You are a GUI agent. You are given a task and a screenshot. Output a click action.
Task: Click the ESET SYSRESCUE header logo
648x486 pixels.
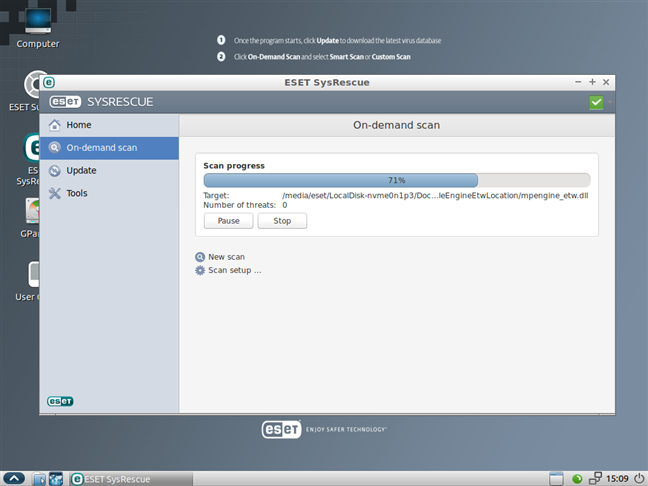[x=101, y=102]
